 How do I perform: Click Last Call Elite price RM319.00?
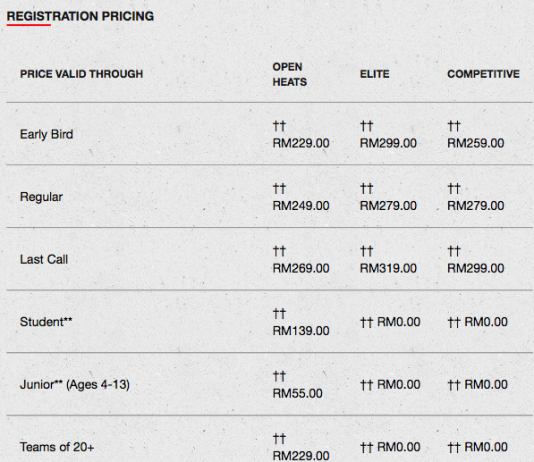pos(388,268)
